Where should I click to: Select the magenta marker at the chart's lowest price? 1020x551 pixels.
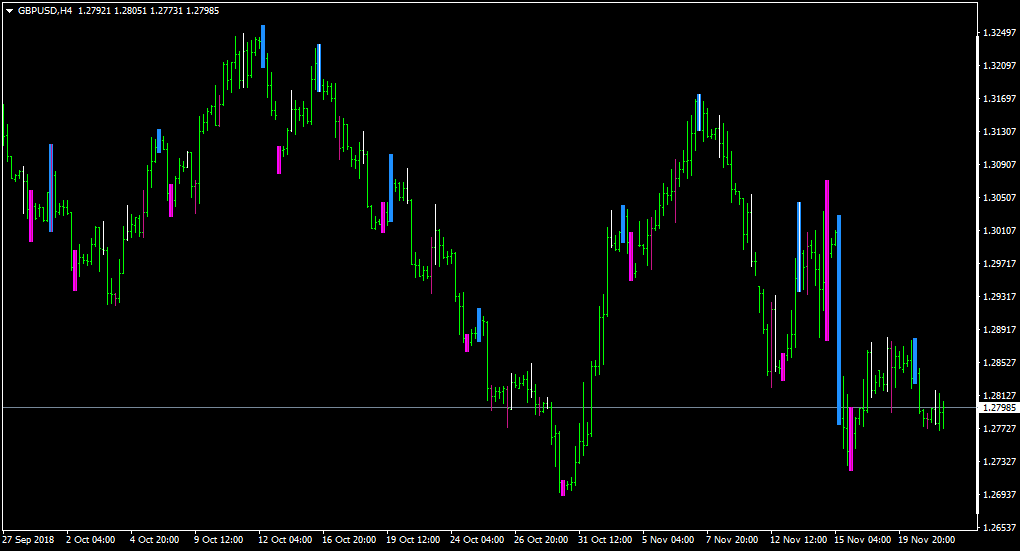click(563, 488)
